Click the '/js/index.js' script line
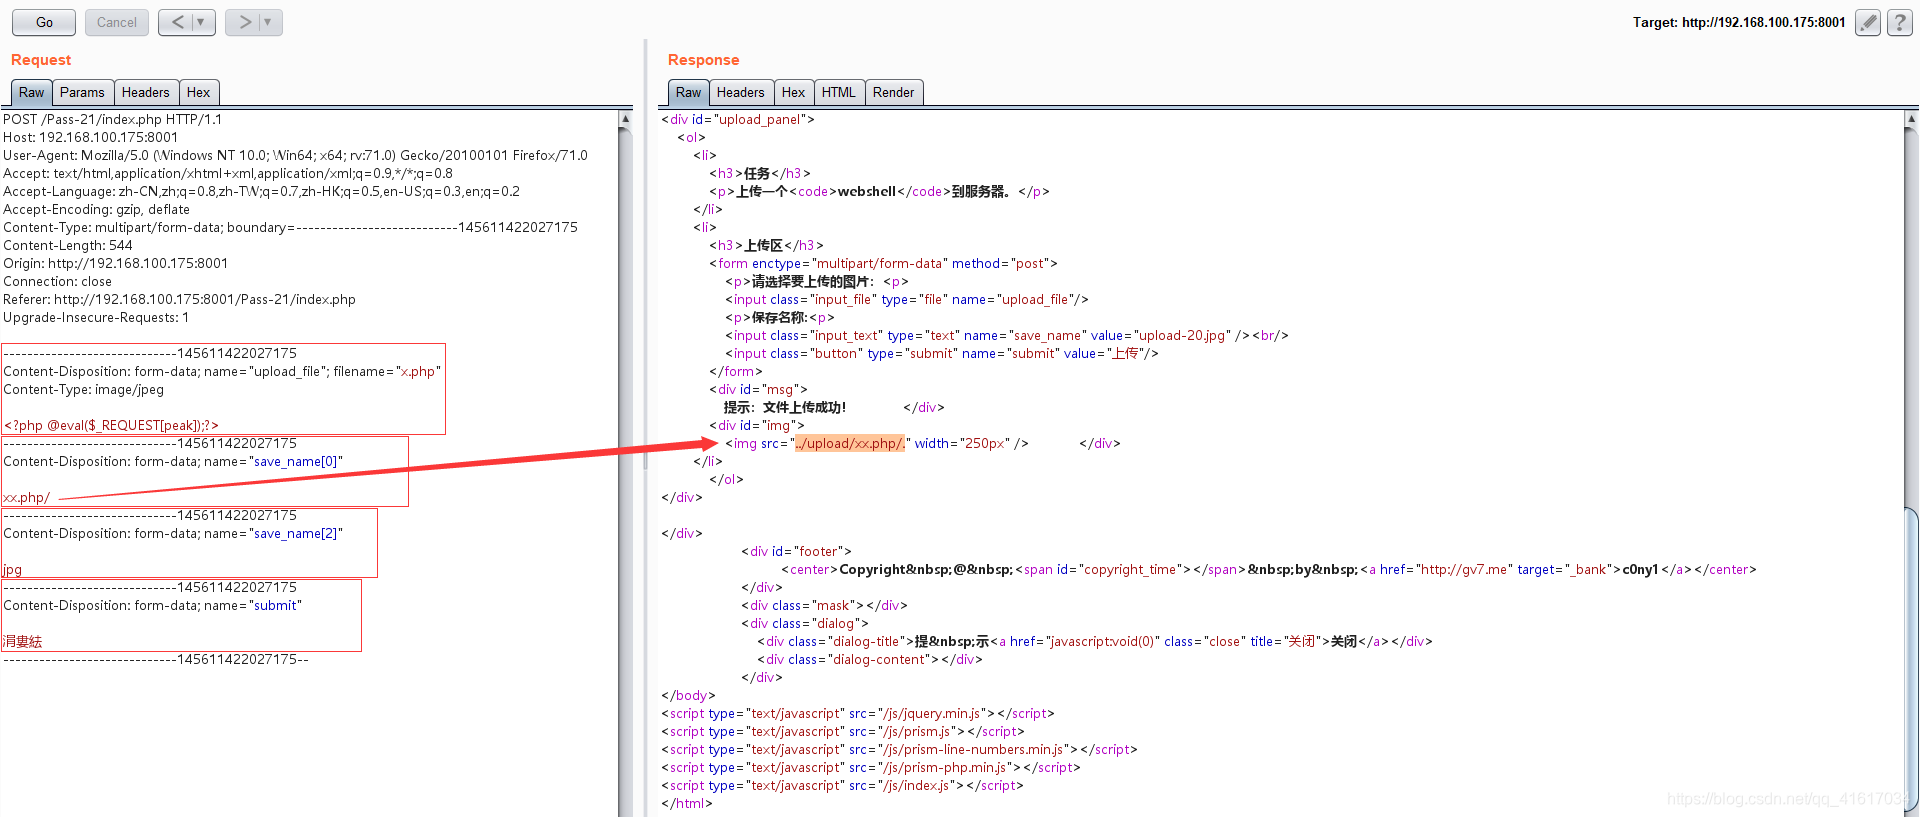The image size is (1920, 817). [x=842, y=785]
